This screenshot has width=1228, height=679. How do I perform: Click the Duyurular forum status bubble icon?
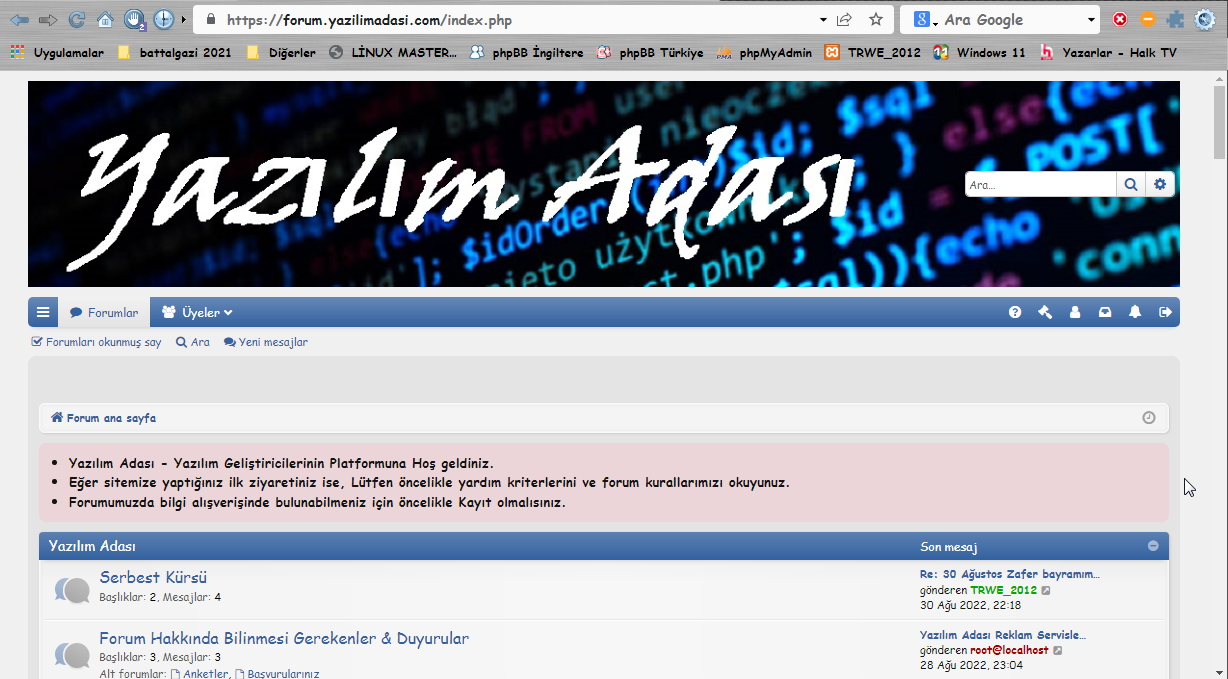tap(72, 654)
